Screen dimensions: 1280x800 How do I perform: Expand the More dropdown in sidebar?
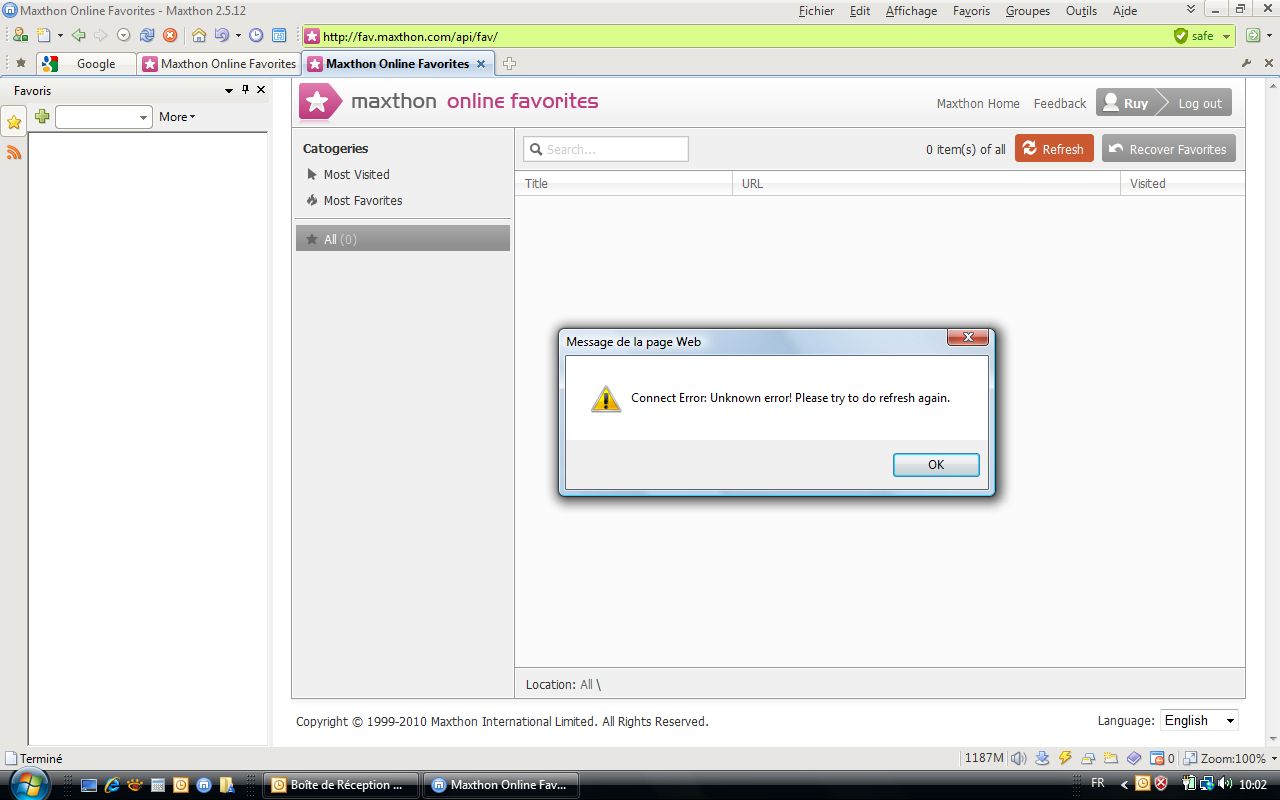point(177,117)
